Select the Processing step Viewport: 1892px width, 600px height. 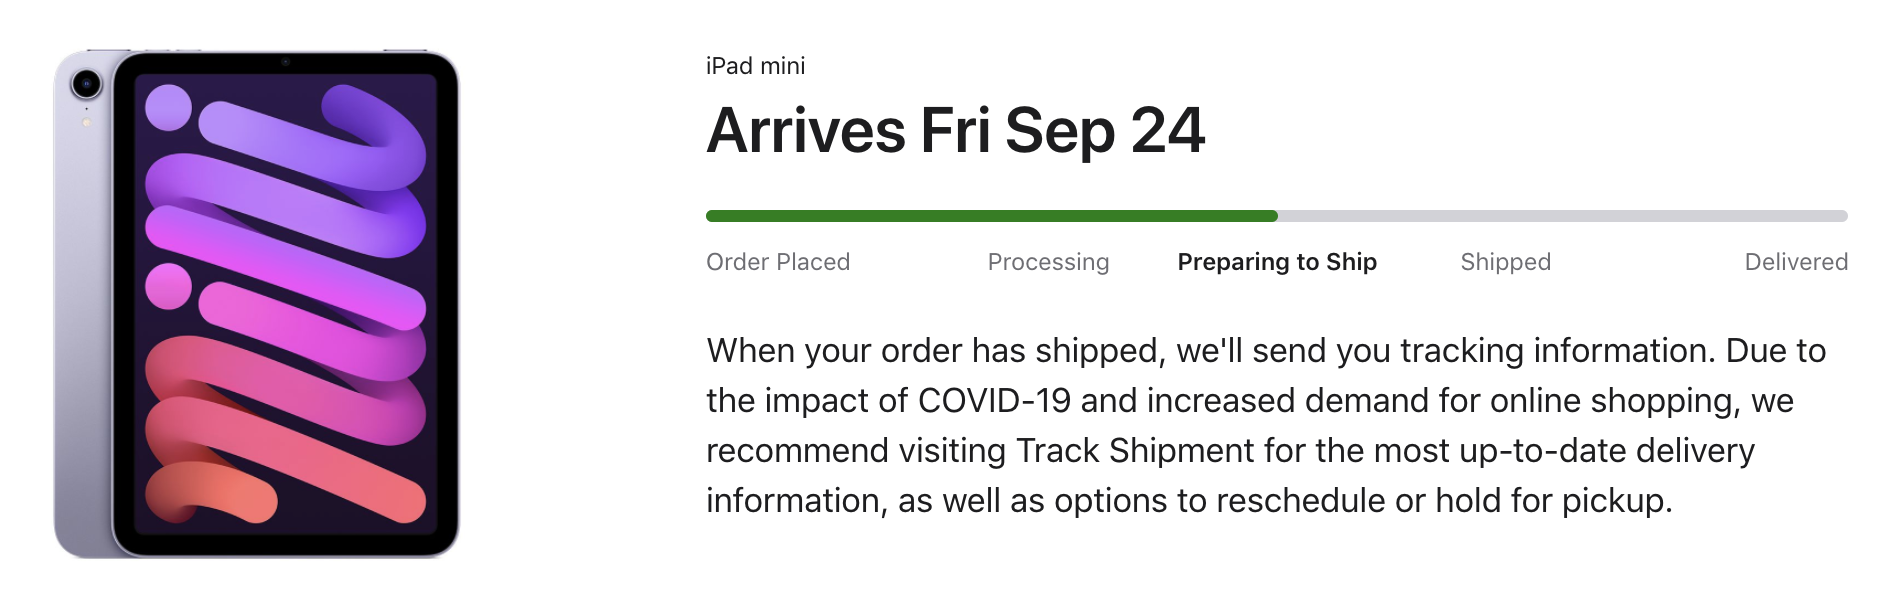pos(1048,262)
